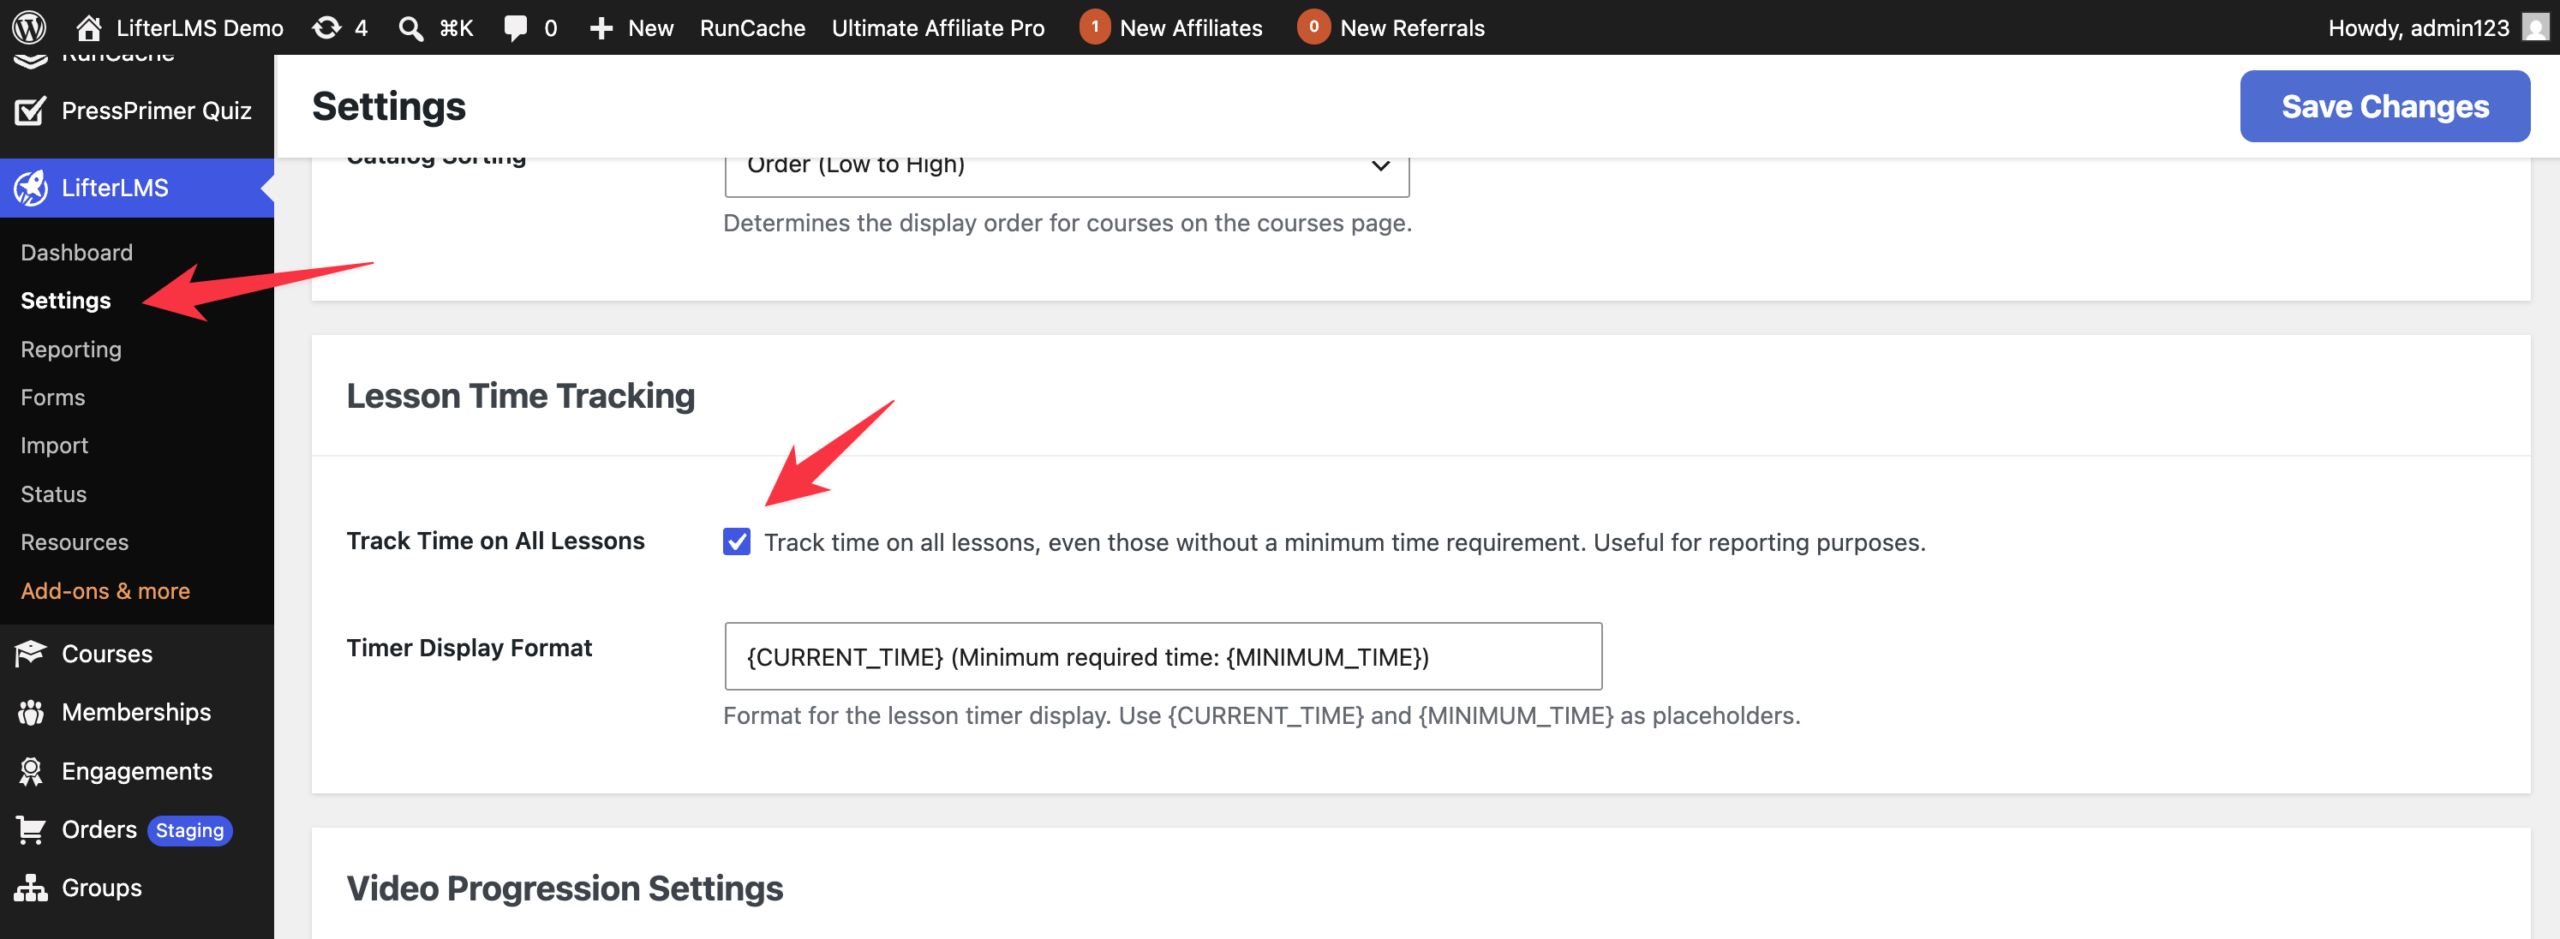Open the Import submenu item

pyautogui.click(x=54, y=445)
